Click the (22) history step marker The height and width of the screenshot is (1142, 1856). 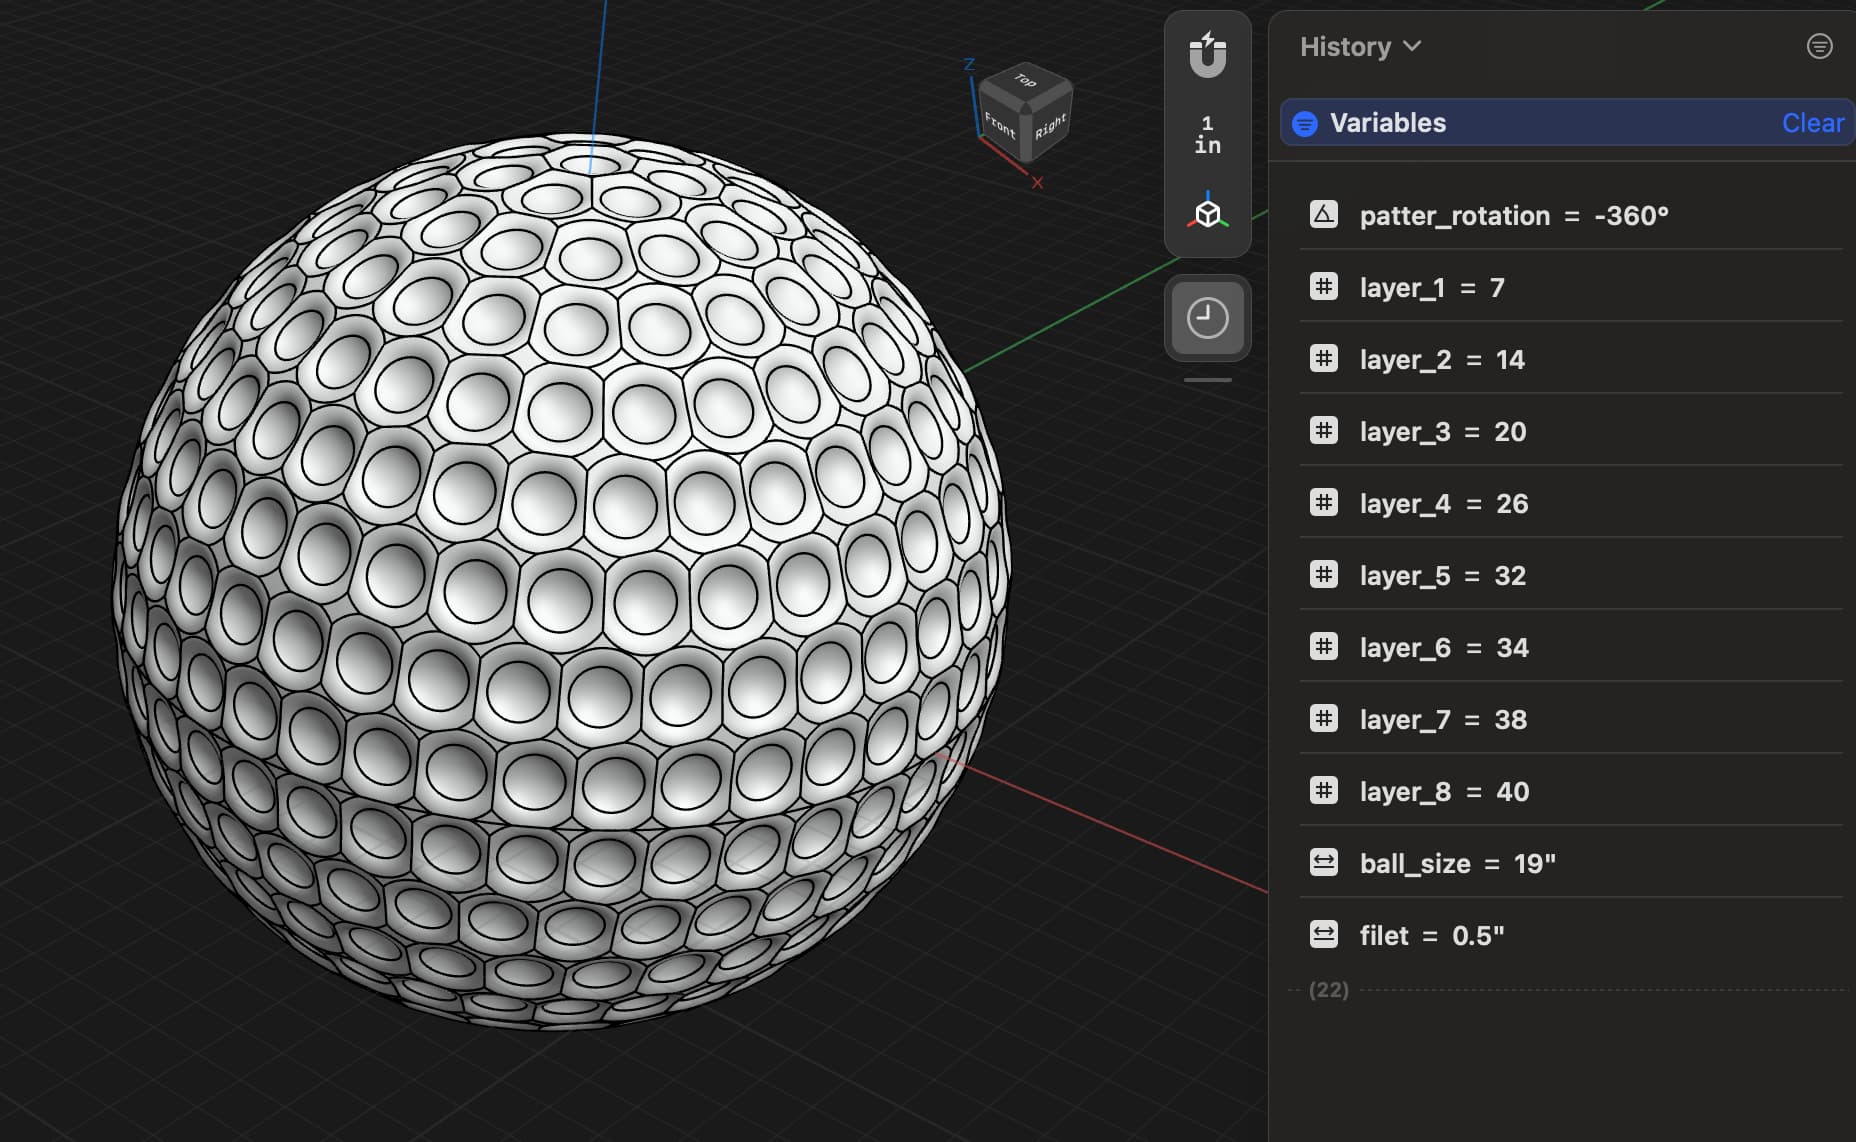click(x=1328, y=990)
